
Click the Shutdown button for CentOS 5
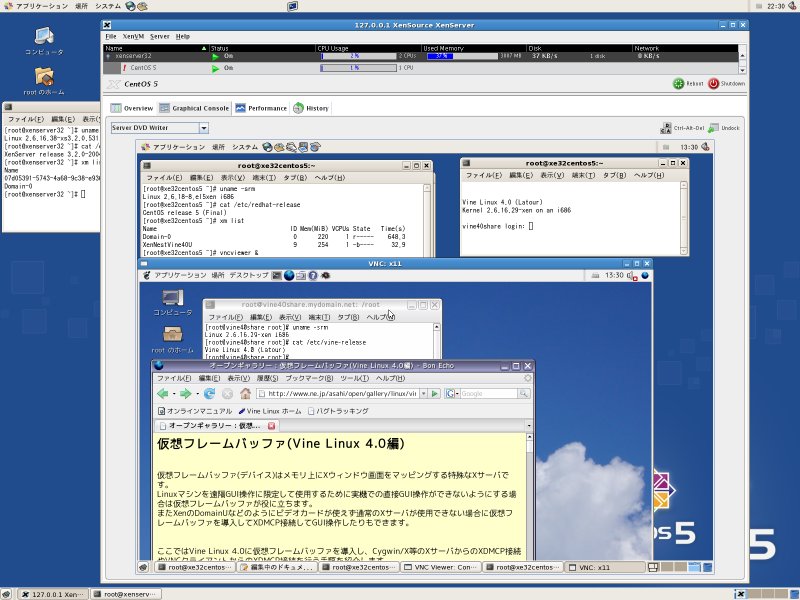727,84
